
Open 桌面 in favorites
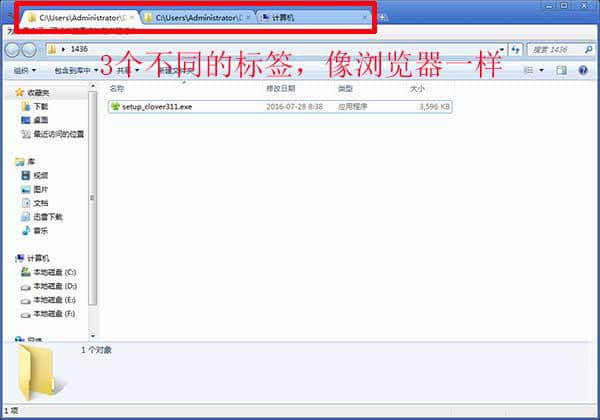[35, 120]
